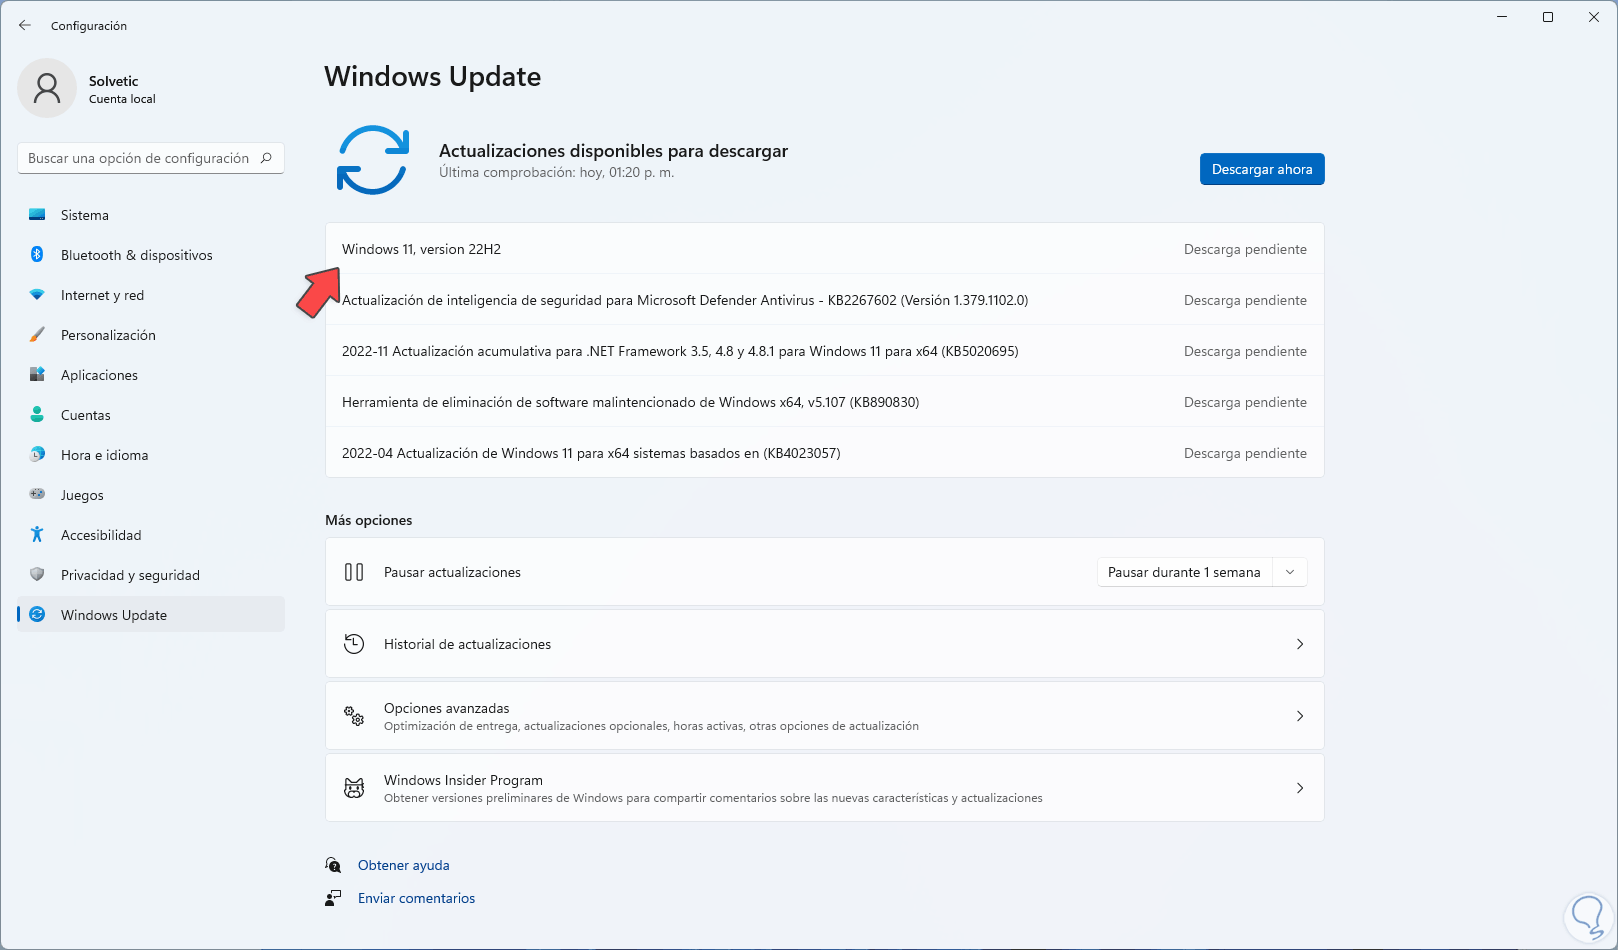Click the Descargar ahora button

pos(1262,169)
